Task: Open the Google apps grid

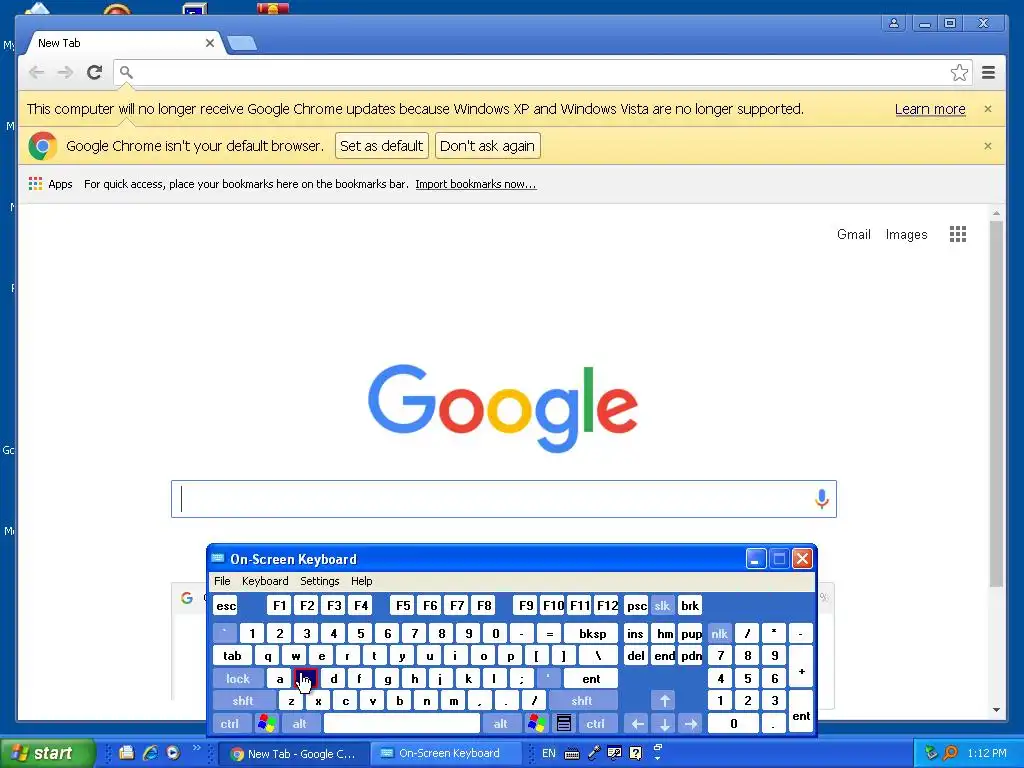Action: click(x=957, y=234)
